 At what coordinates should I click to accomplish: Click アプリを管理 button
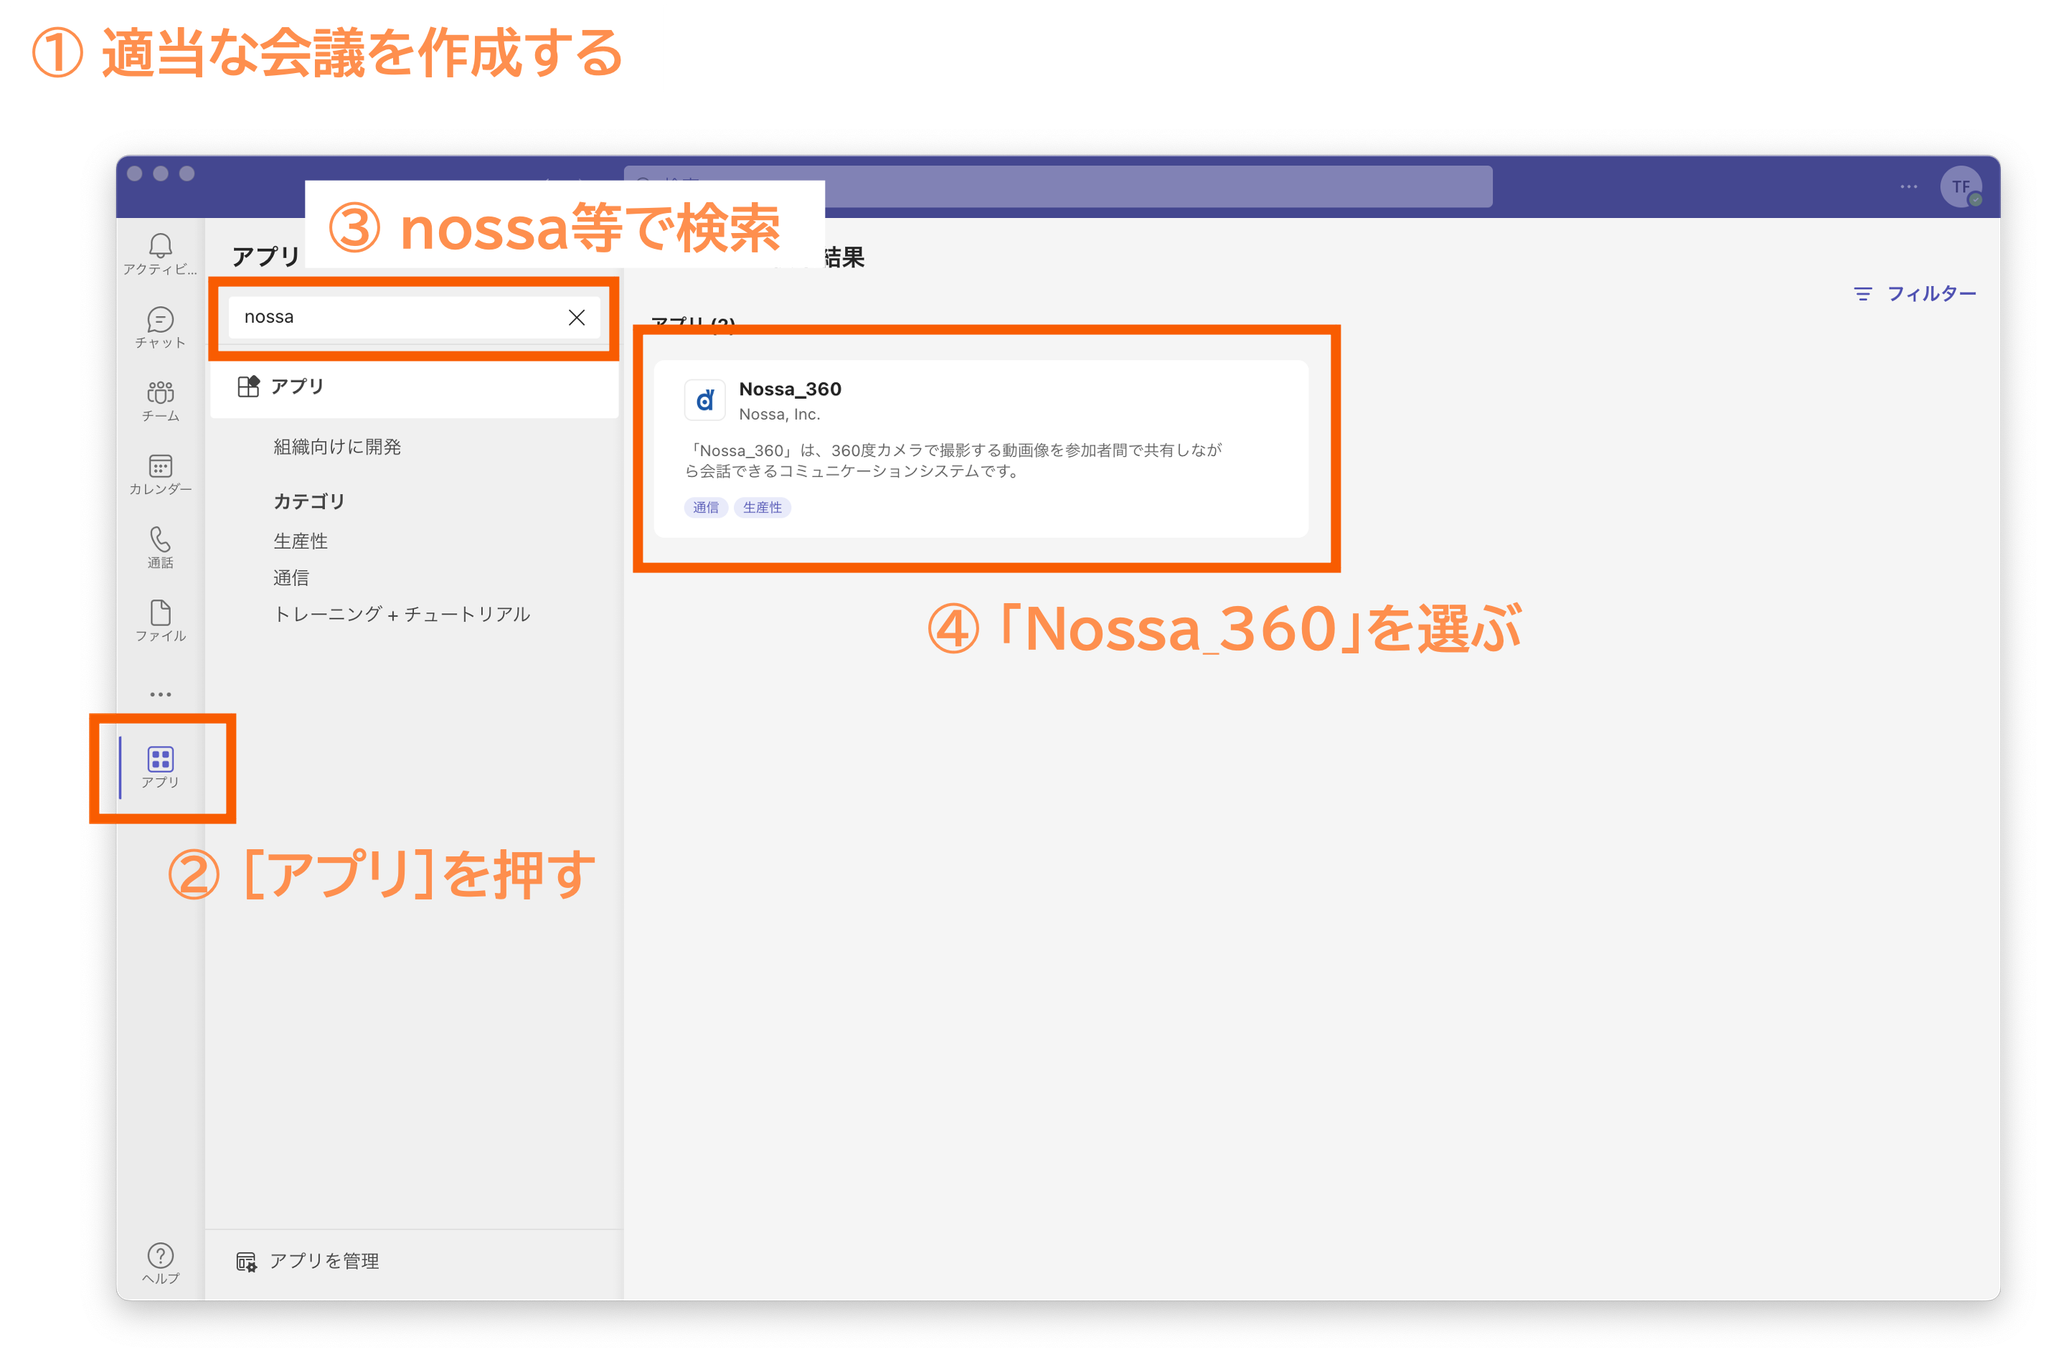(308, 1261)
